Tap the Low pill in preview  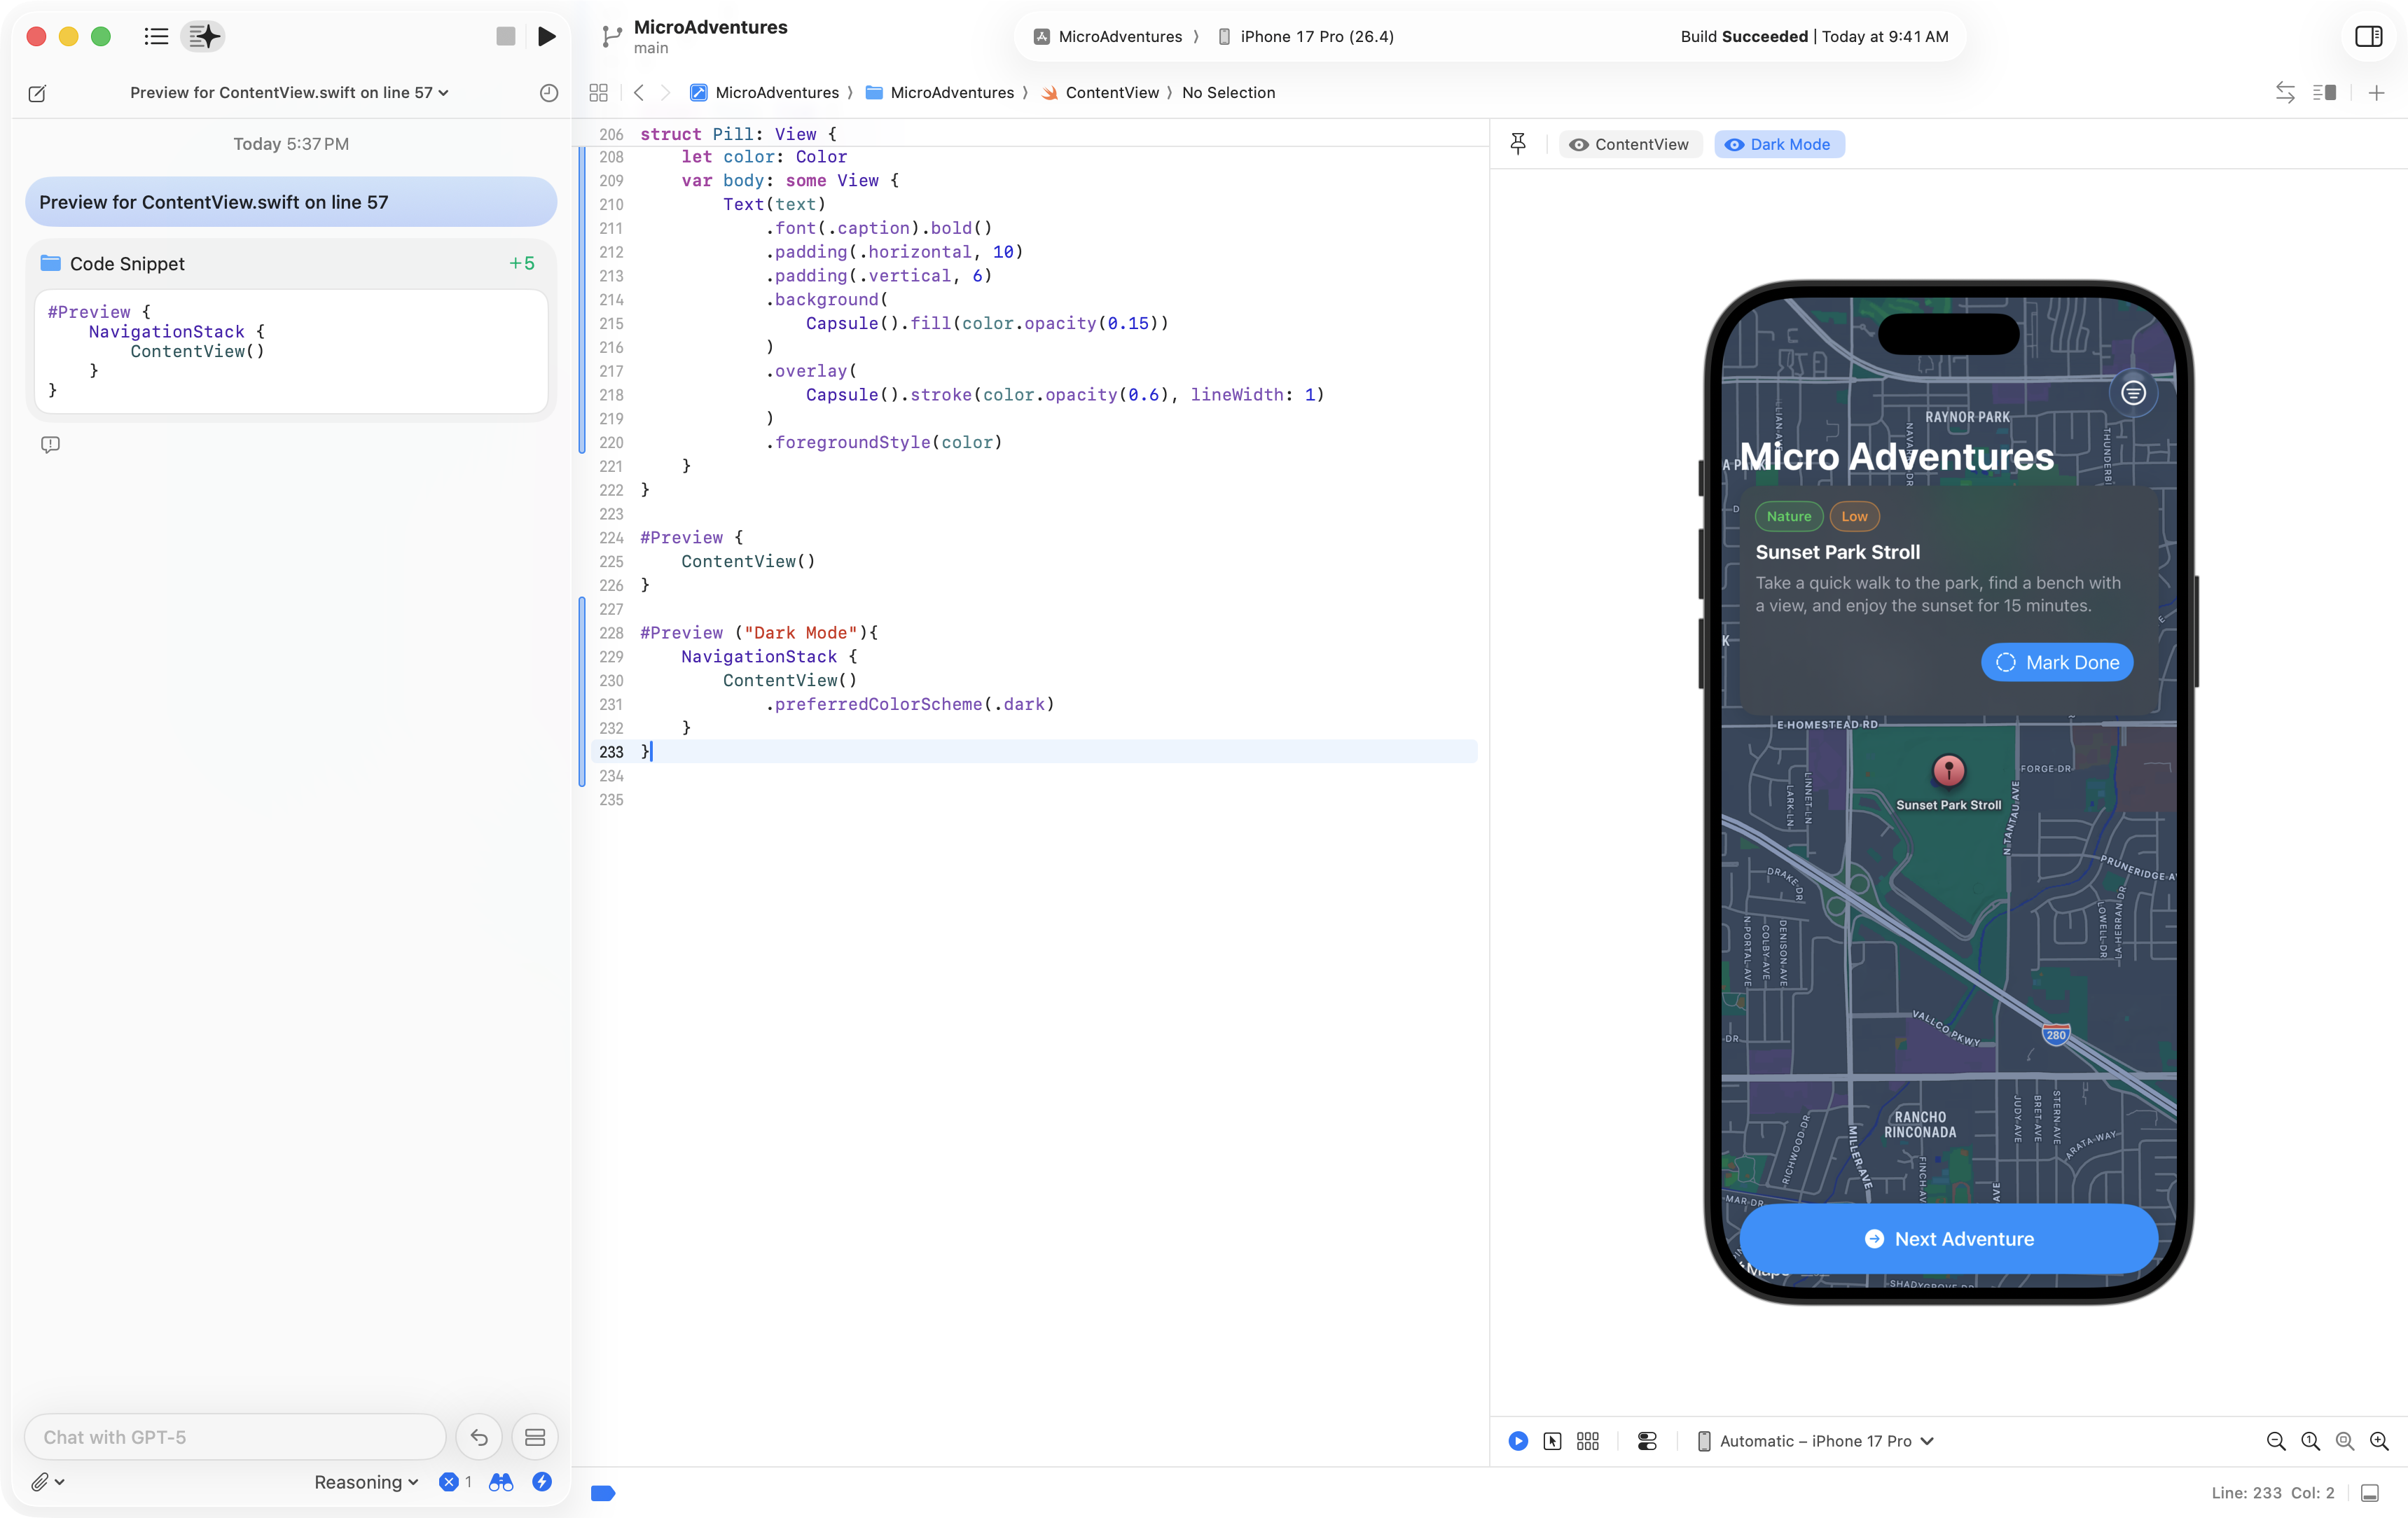(1854, 516)
